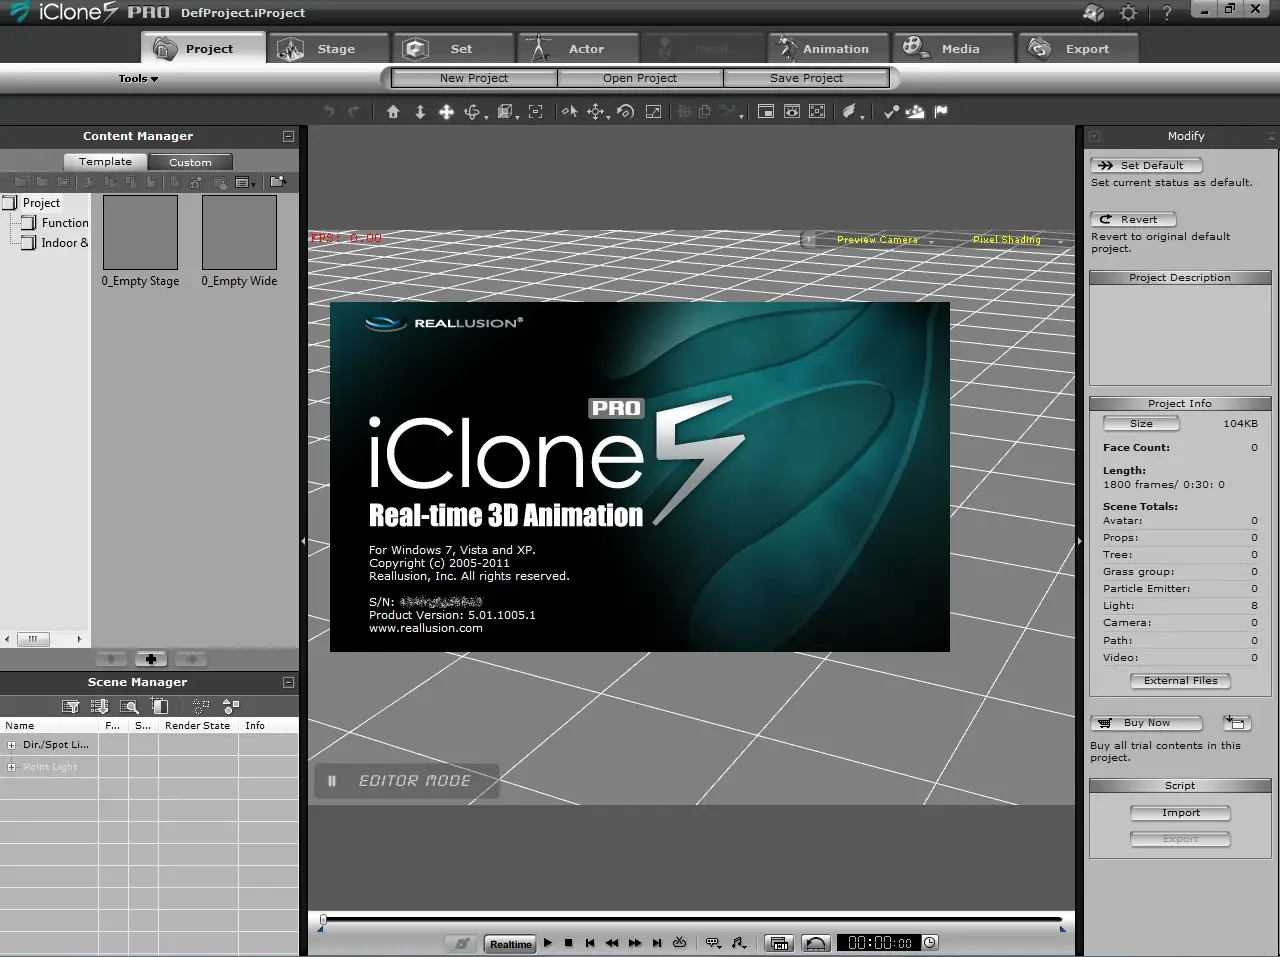This screenshot has width=1280, height=957.
Task: Click the mini viewport layout icon
Action: (x=766, y=112)
